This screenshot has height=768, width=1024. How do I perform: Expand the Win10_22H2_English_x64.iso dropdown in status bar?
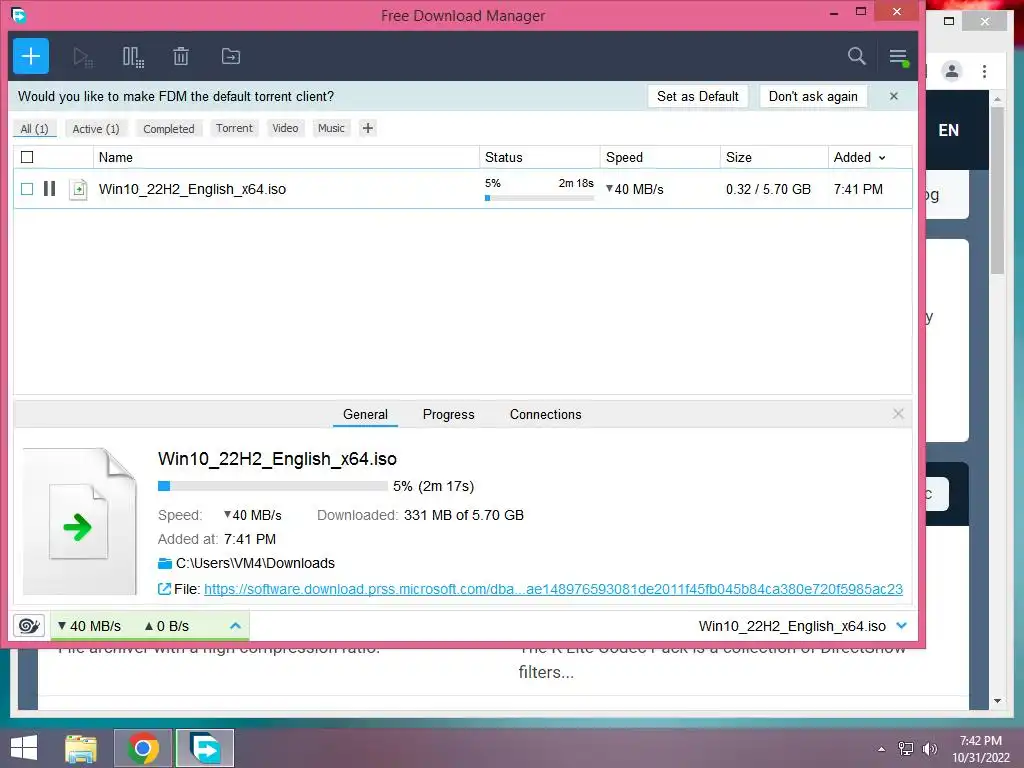click(902, 626)
